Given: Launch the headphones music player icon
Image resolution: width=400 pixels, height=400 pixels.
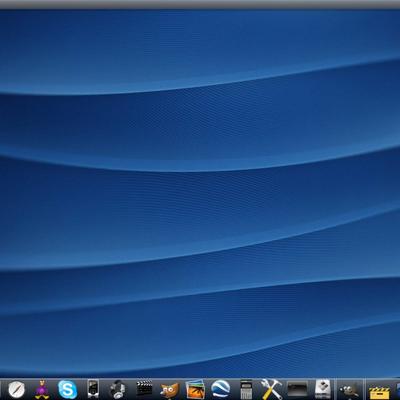Looking at the screenshot, I should [x=117, y=389].
